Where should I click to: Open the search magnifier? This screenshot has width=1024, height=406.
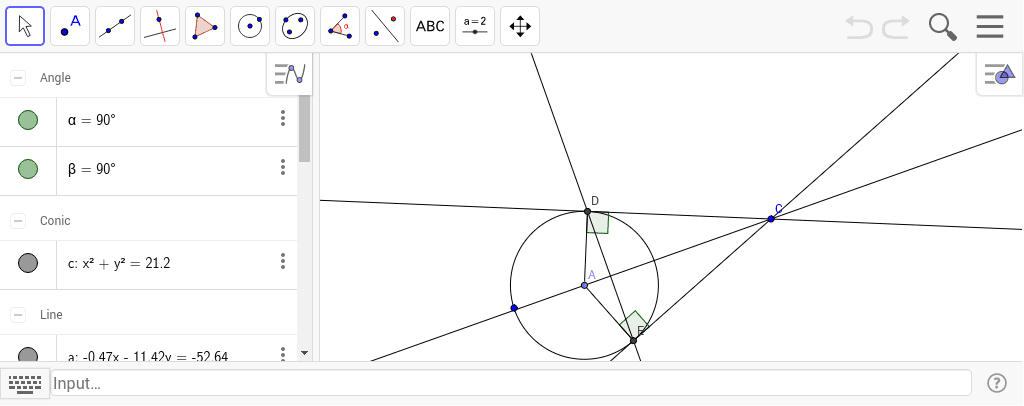(x=942, y=27)
